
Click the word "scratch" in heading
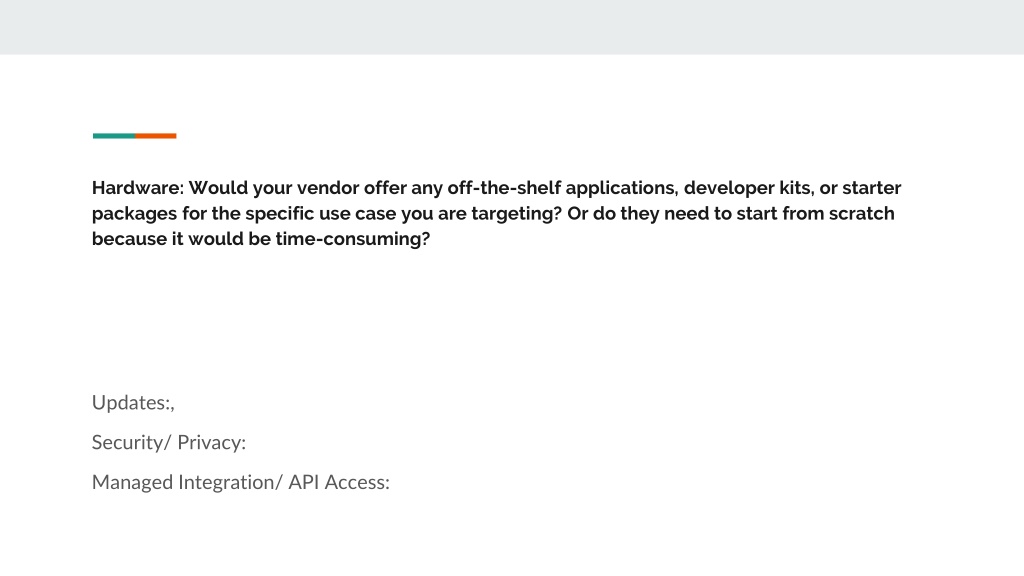[862, 214]
